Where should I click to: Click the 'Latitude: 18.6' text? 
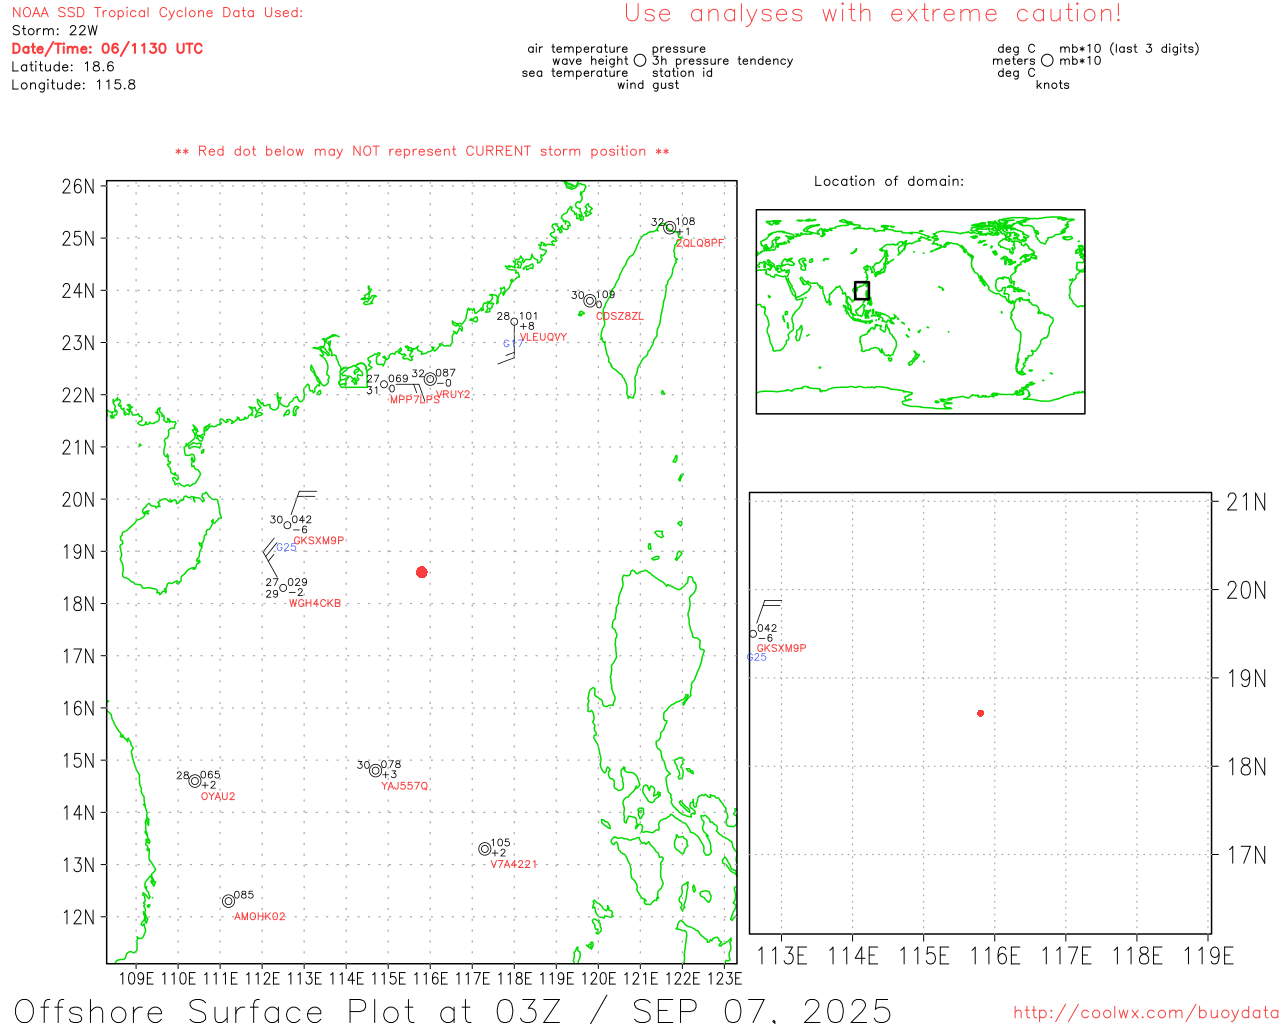click(63, 67)
